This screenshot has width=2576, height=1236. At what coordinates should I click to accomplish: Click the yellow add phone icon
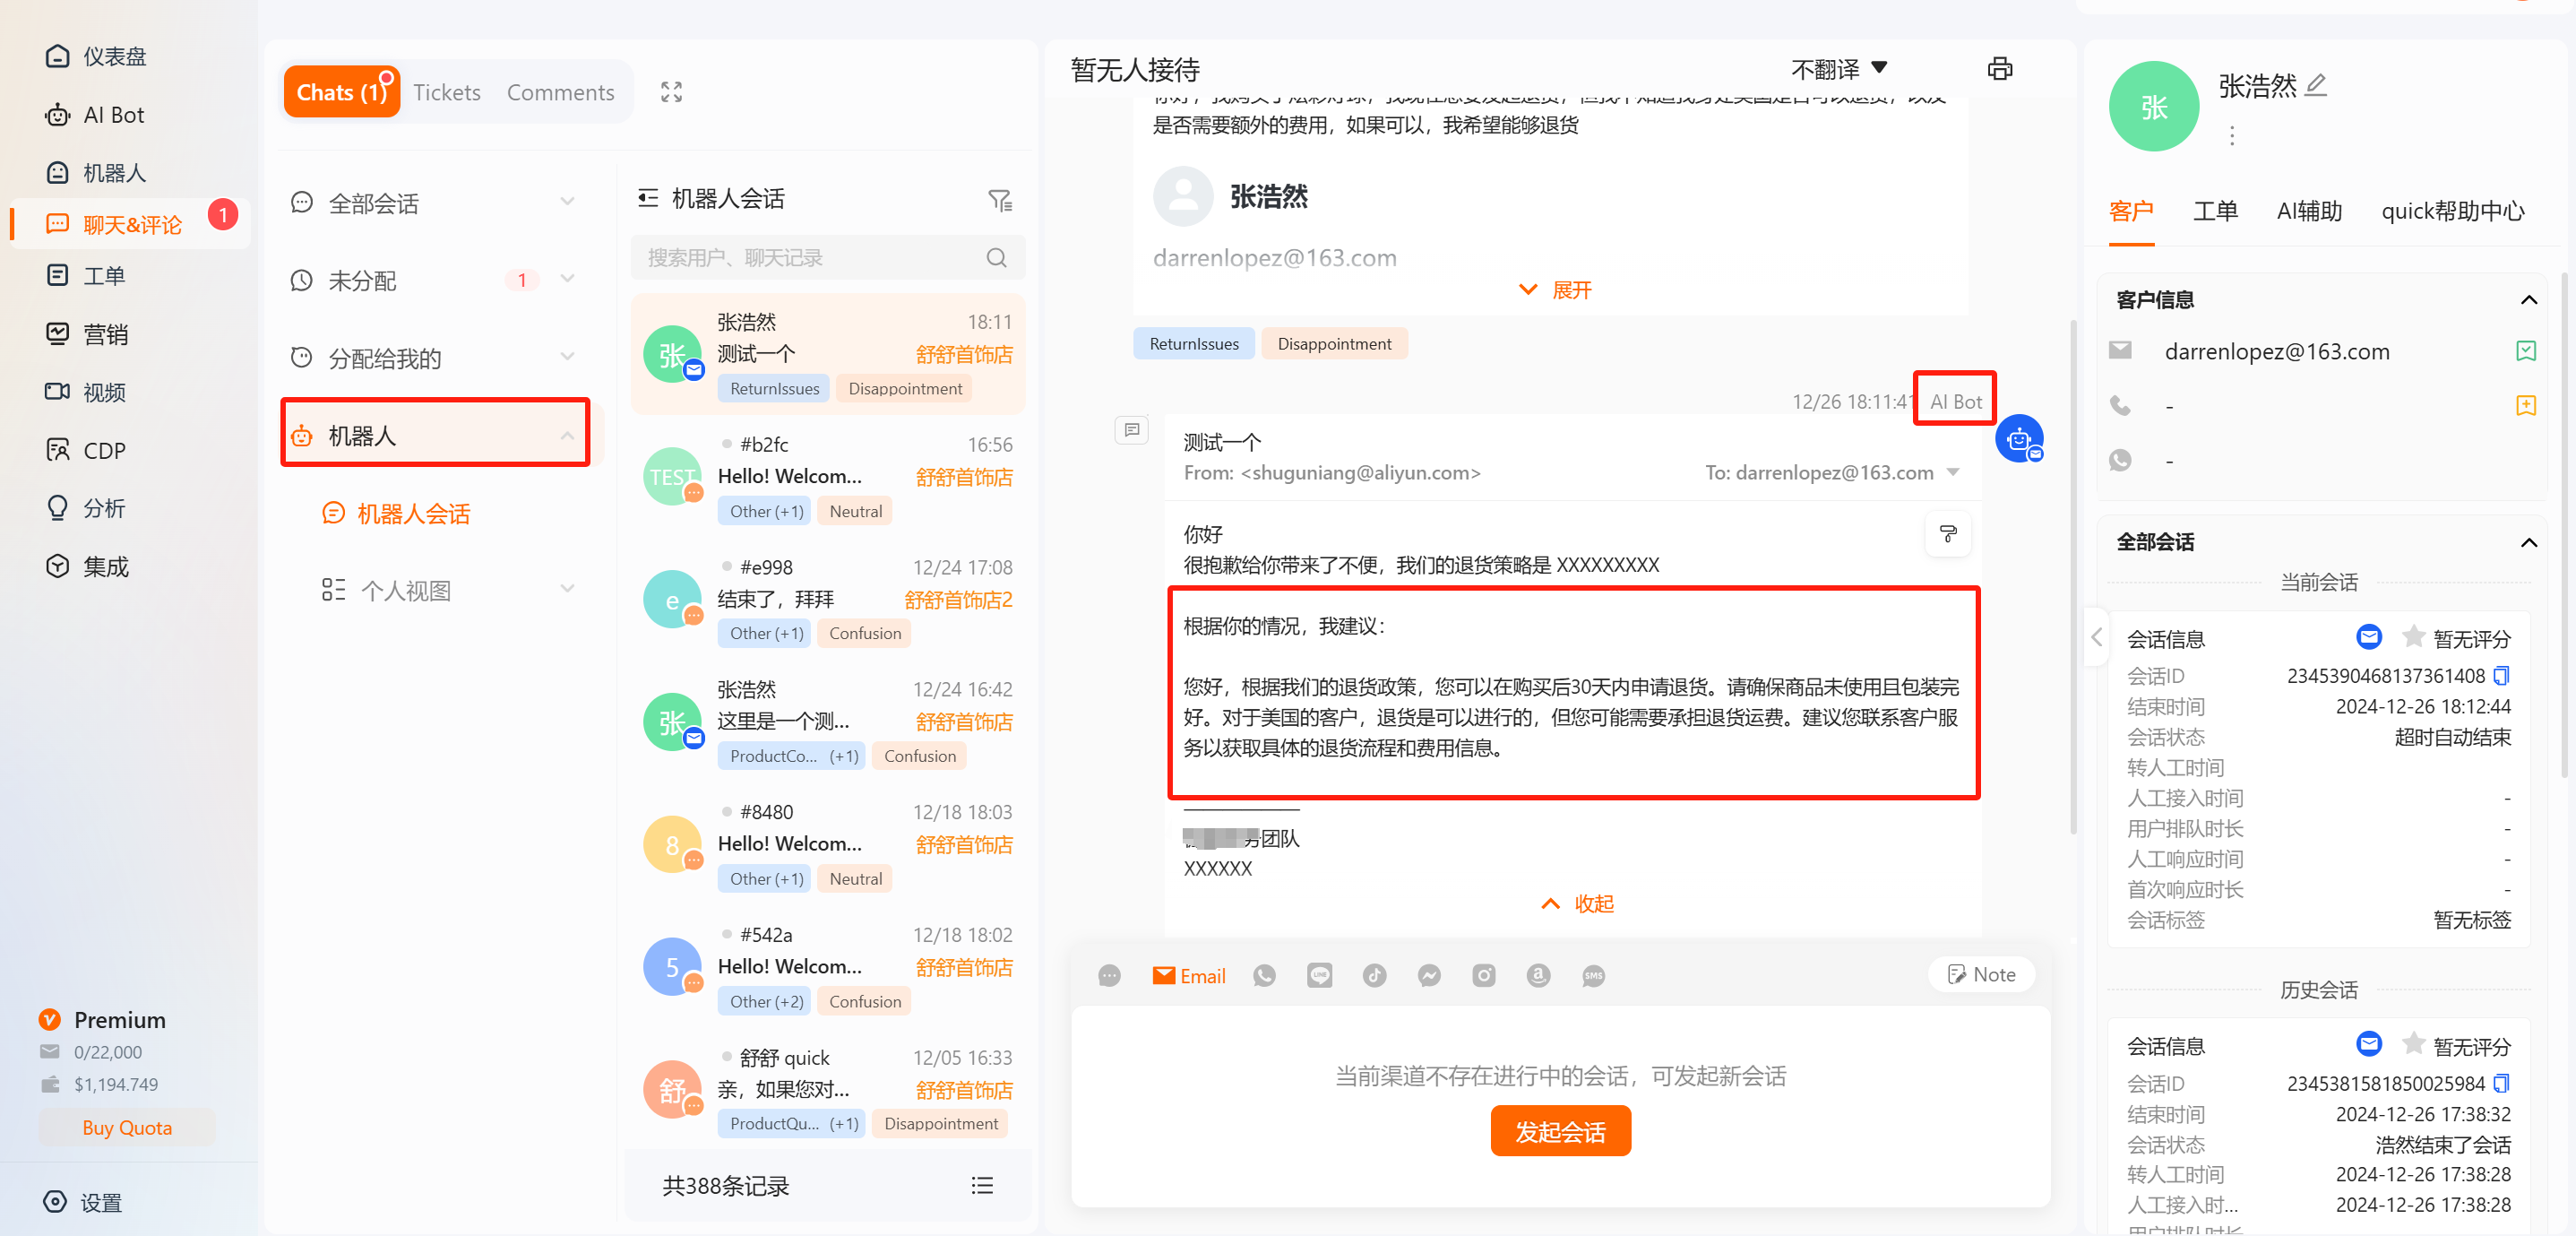(x=2525, y=405)
